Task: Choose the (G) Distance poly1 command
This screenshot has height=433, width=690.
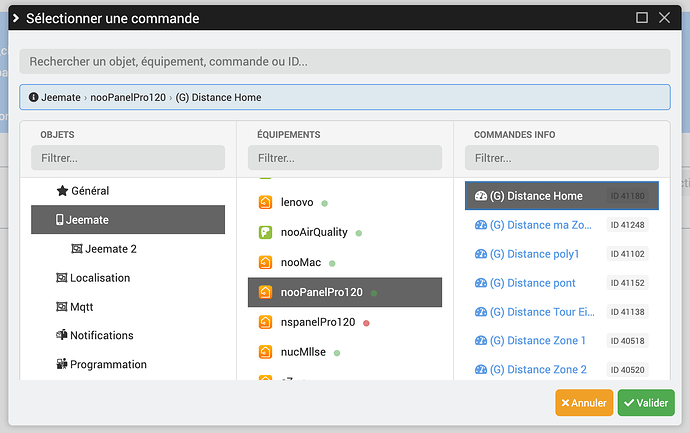Action: tap(562, 254)
